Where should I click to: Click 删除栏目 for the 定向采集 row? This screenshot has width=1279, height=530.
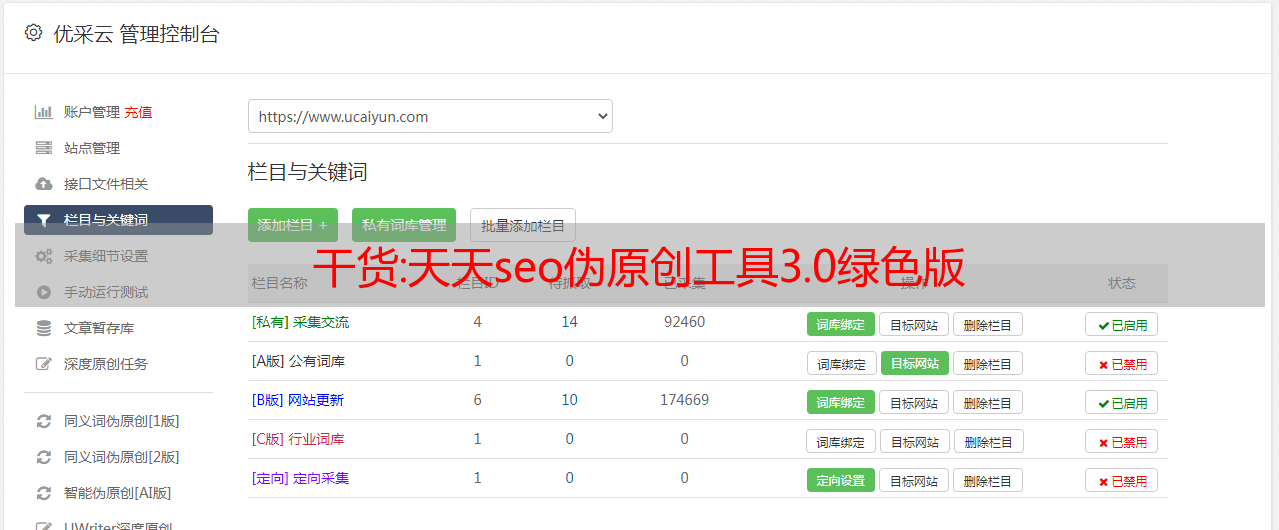[988, 480]
